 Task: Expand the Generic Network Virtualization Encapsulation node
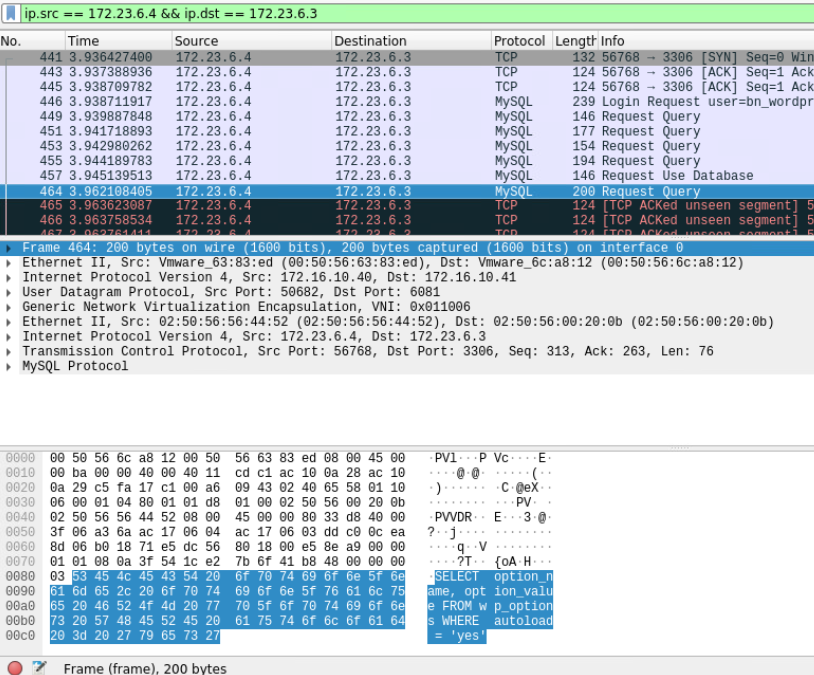point(8,307)
